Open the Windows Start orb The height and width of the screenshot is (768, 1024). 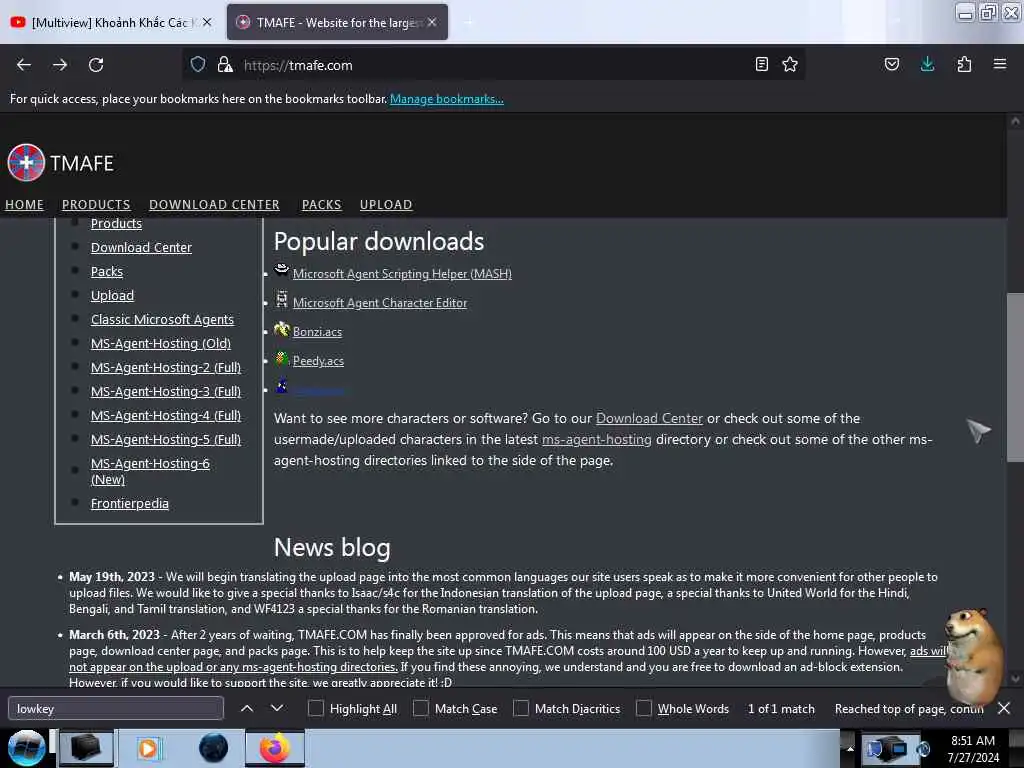click(26, 748)
